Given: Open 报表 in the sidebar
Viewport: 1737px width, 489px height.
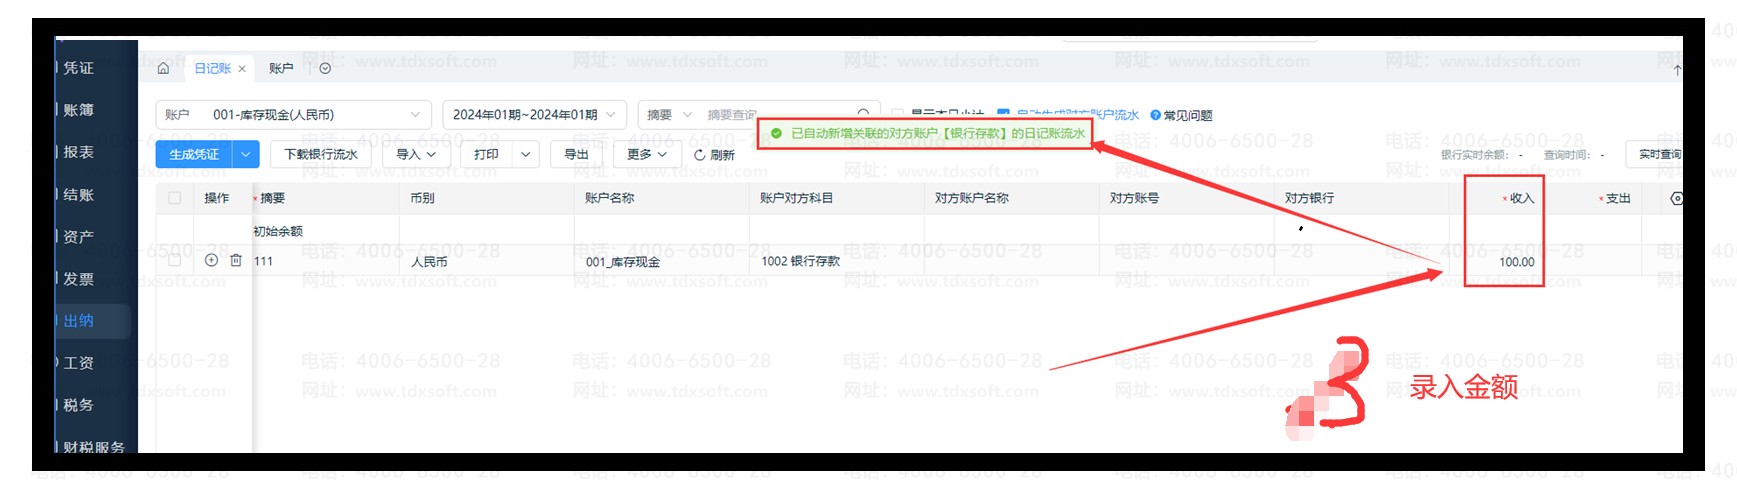Looking at the screenshot, I should 78,152.
